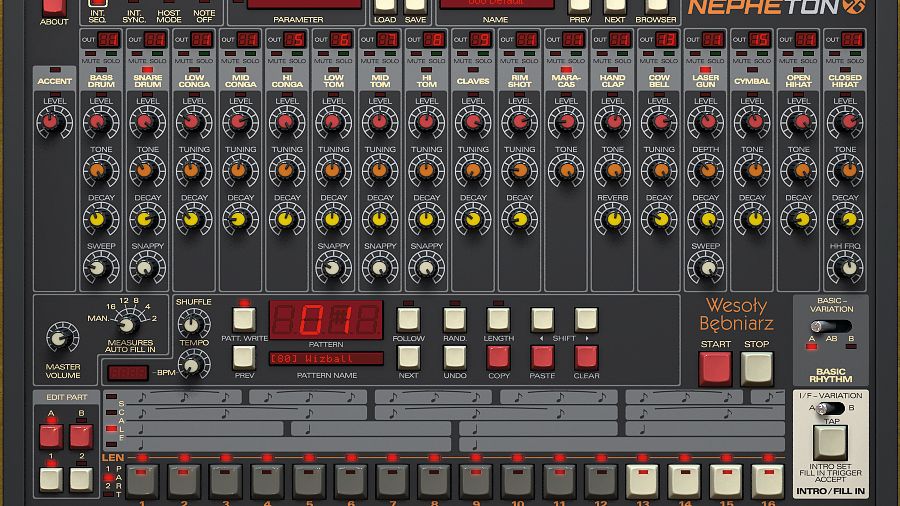900x506 pixels.
Task: Mute the Bass Drum channel
Action: pyautogui.click(x=91, y=54)
